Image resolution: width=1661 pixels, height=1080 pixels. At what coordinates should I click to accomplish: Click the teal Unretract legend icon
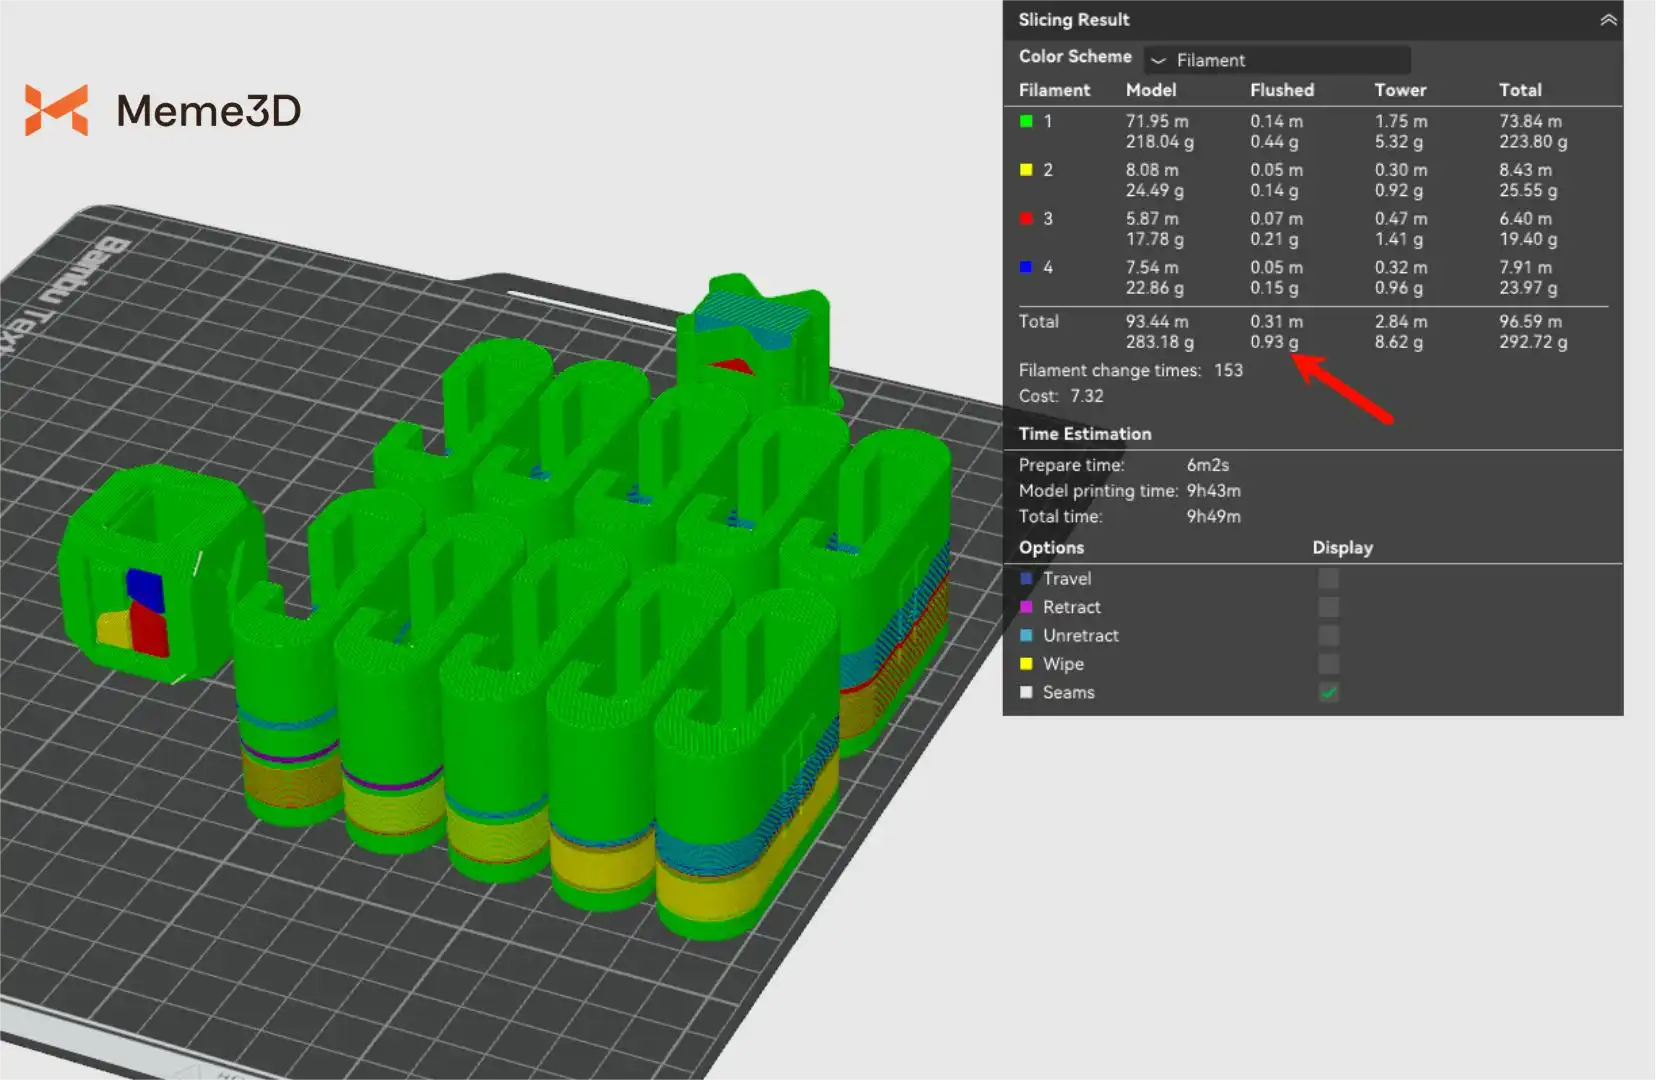[x=1026, y=636]
